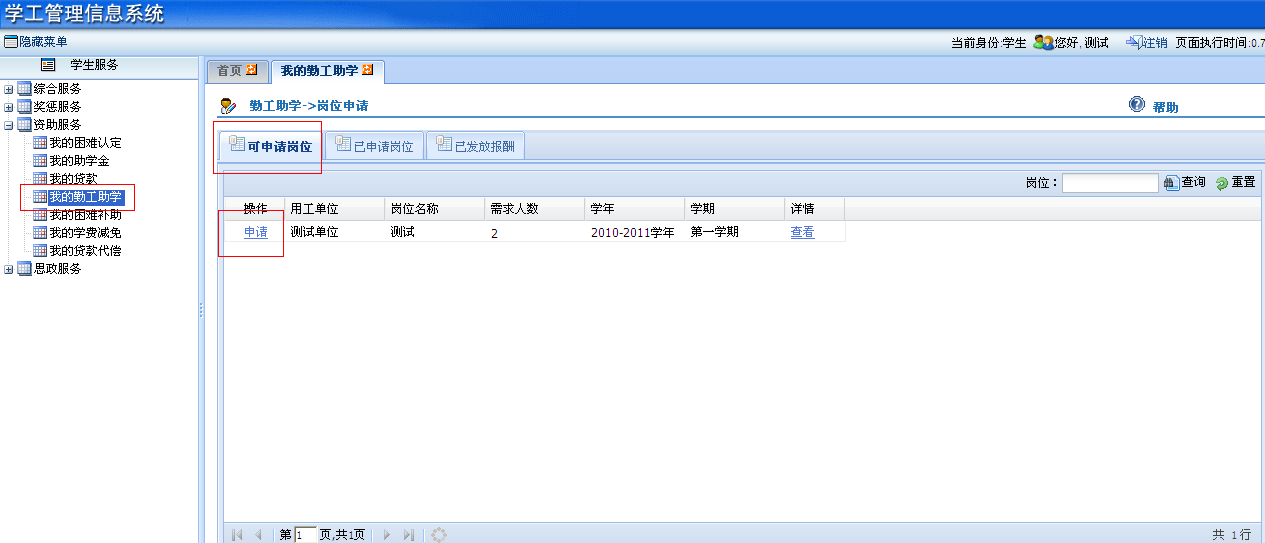Click the 注销 logout icon
The image size is (1265, 543).
(1134, 42)
